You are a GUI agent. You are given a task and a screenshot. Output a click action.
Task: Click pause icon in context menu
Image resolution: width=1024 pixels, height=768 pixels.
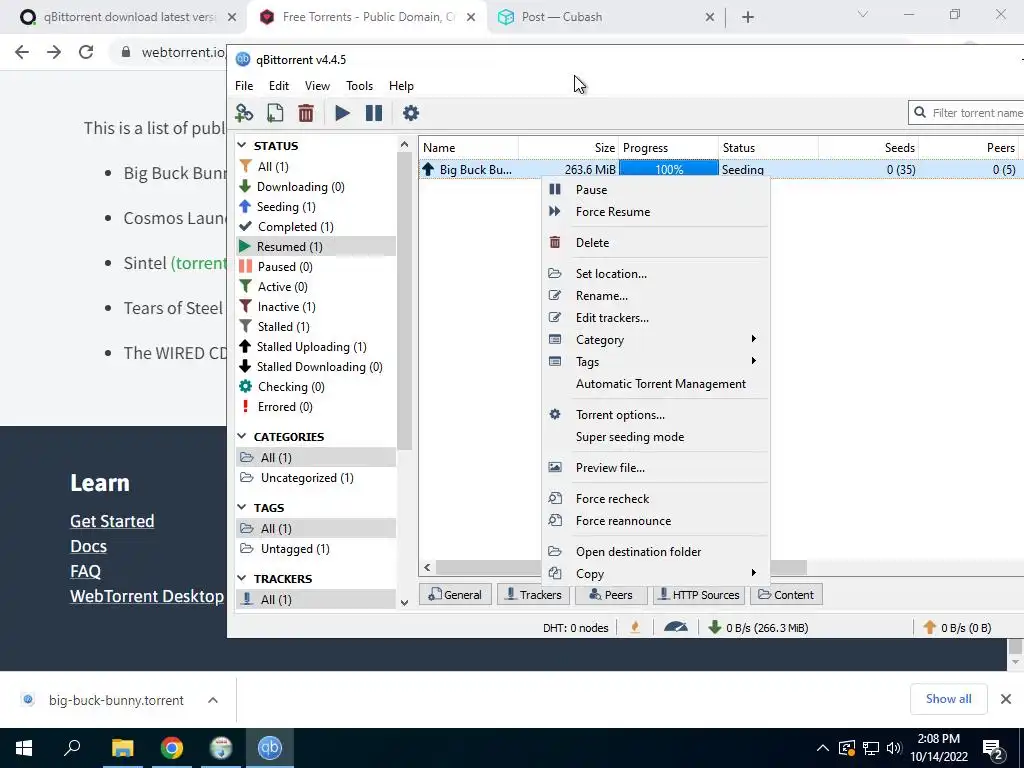[554, 189]
